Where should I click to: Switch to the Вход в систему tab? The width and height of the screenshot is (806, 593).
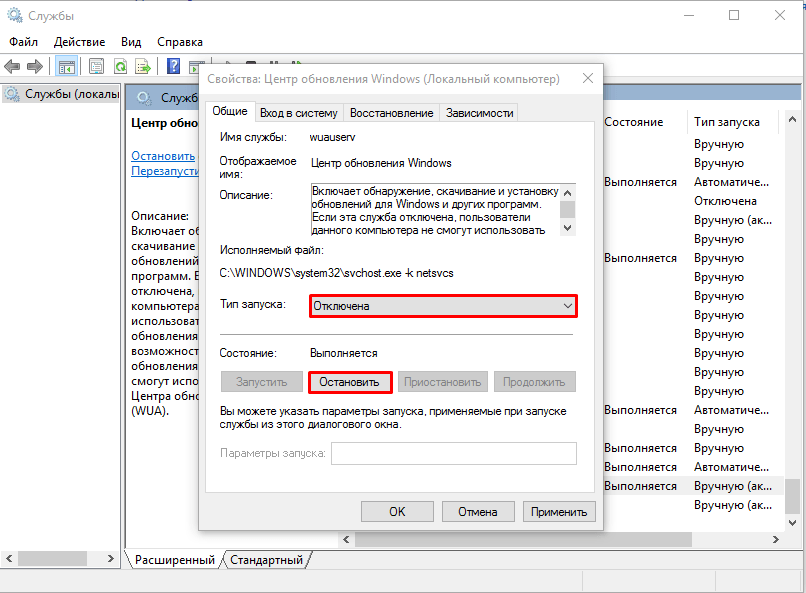pos(299,113)
